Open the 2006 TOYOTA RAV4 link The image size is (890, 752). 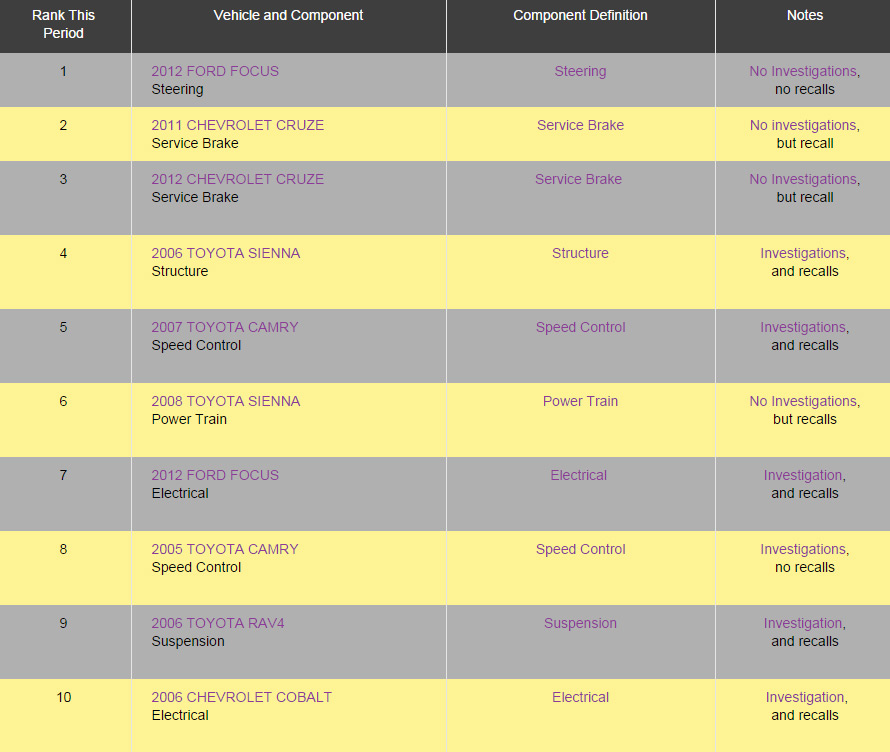pos(218,623)
